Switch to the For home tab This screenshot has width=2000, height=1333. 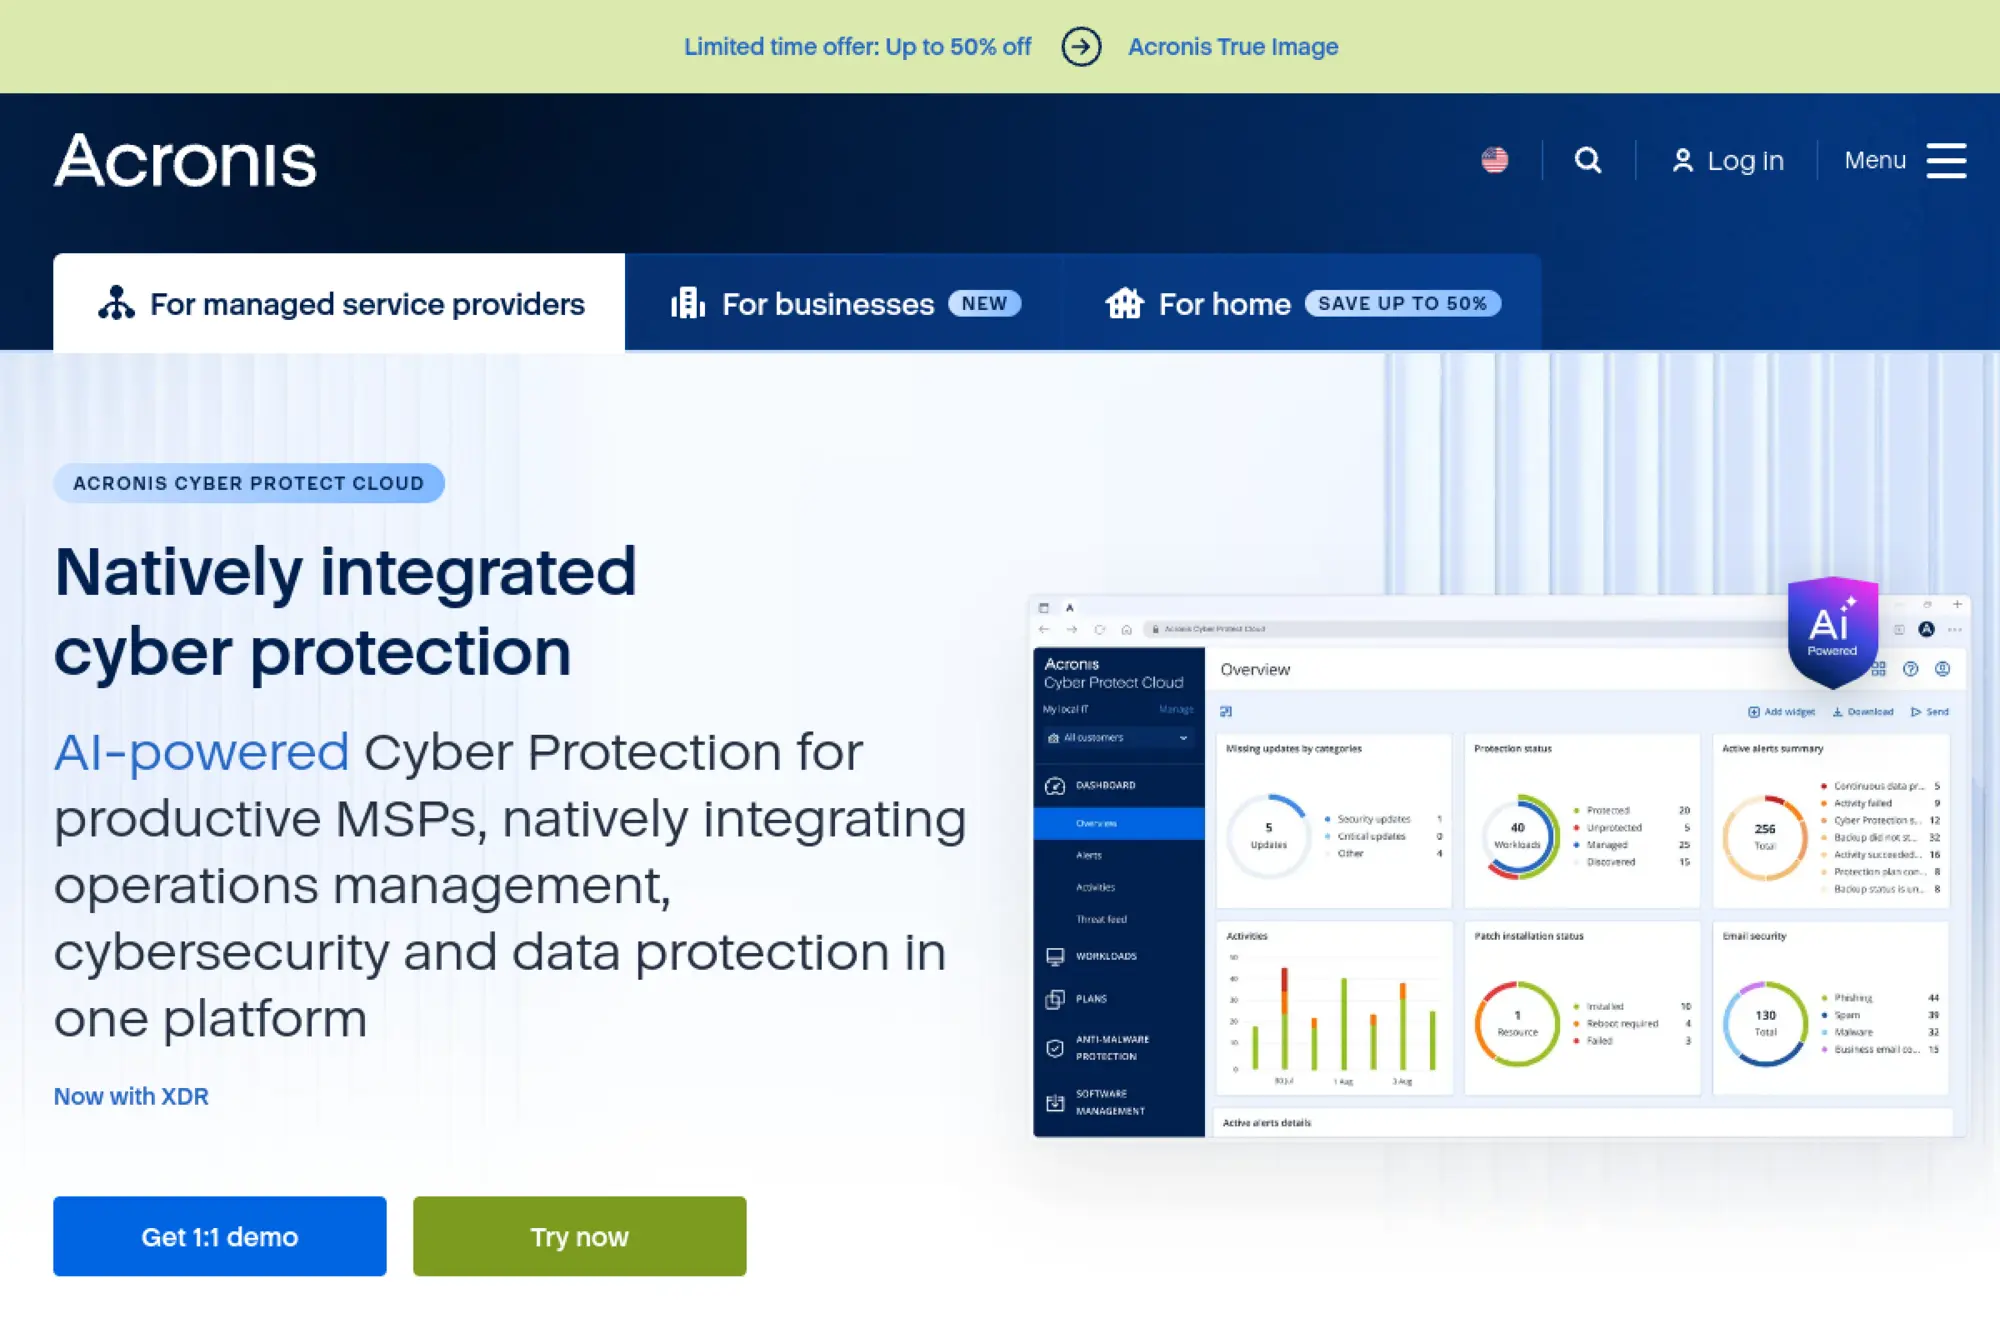pyautogui.click(x=1222, y=303)
